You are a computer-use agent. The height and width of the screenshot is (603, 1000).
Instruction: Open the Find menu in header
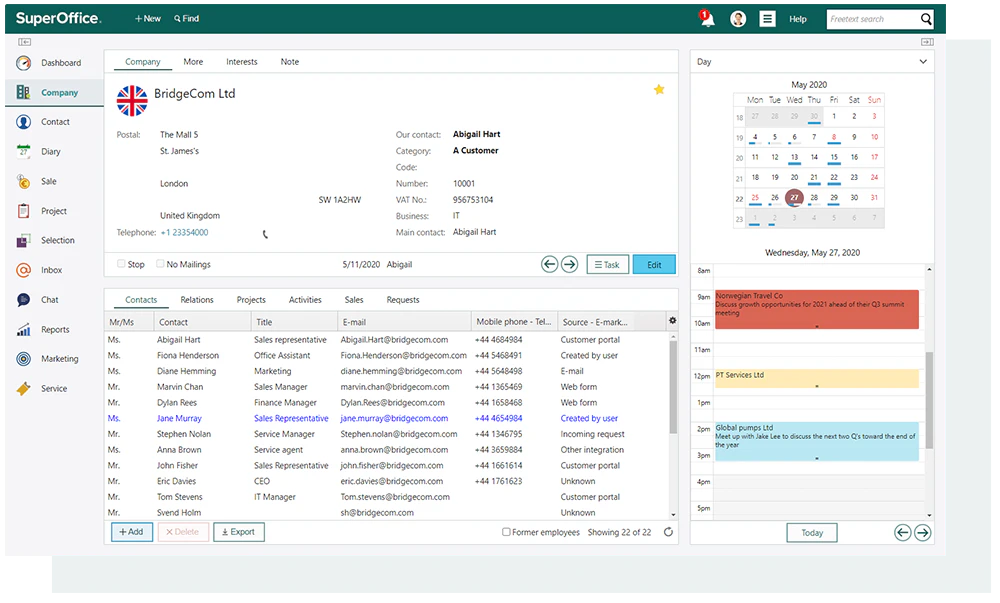click(x=186, y=18)
